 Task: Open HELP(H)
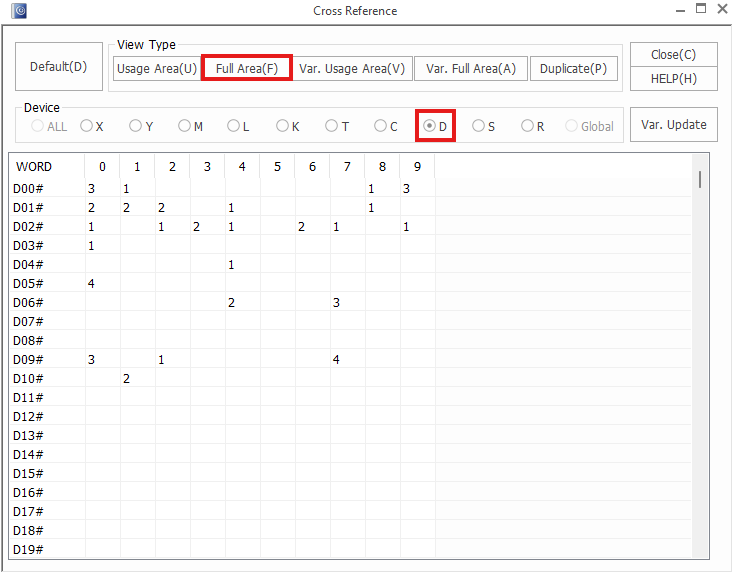click(x=673, y=79)
